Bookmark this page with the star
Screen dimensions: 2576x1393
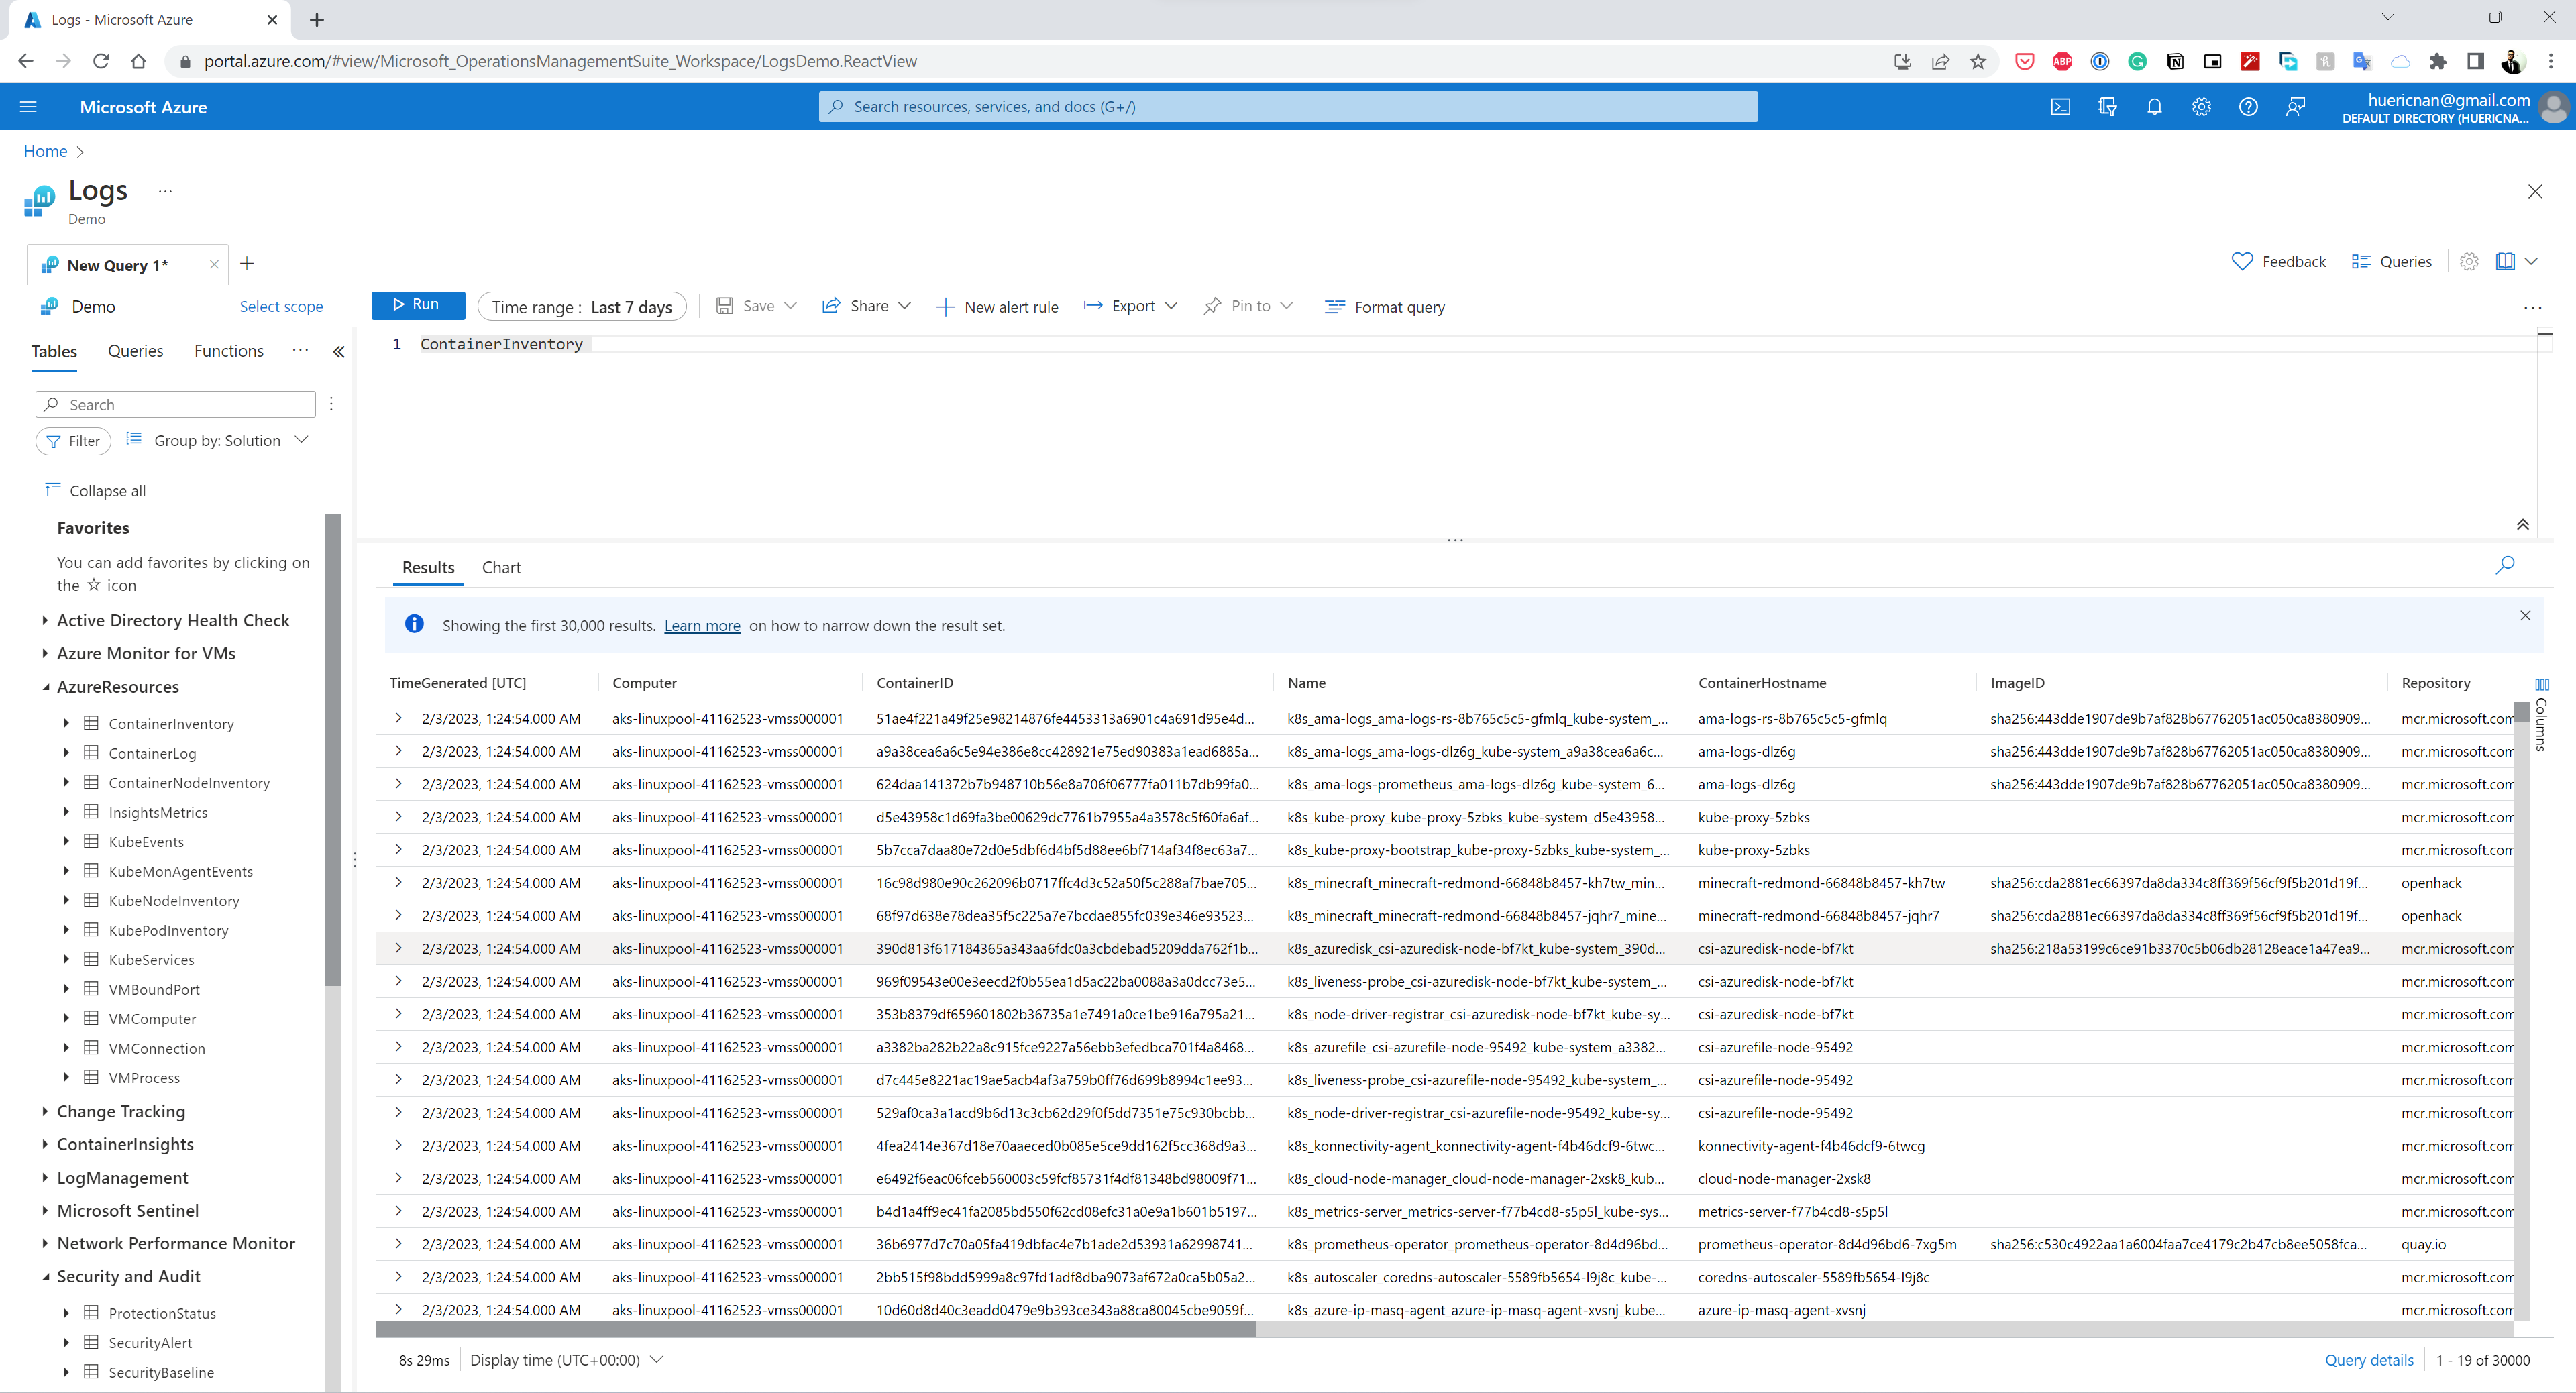[x=1978, y=61]
